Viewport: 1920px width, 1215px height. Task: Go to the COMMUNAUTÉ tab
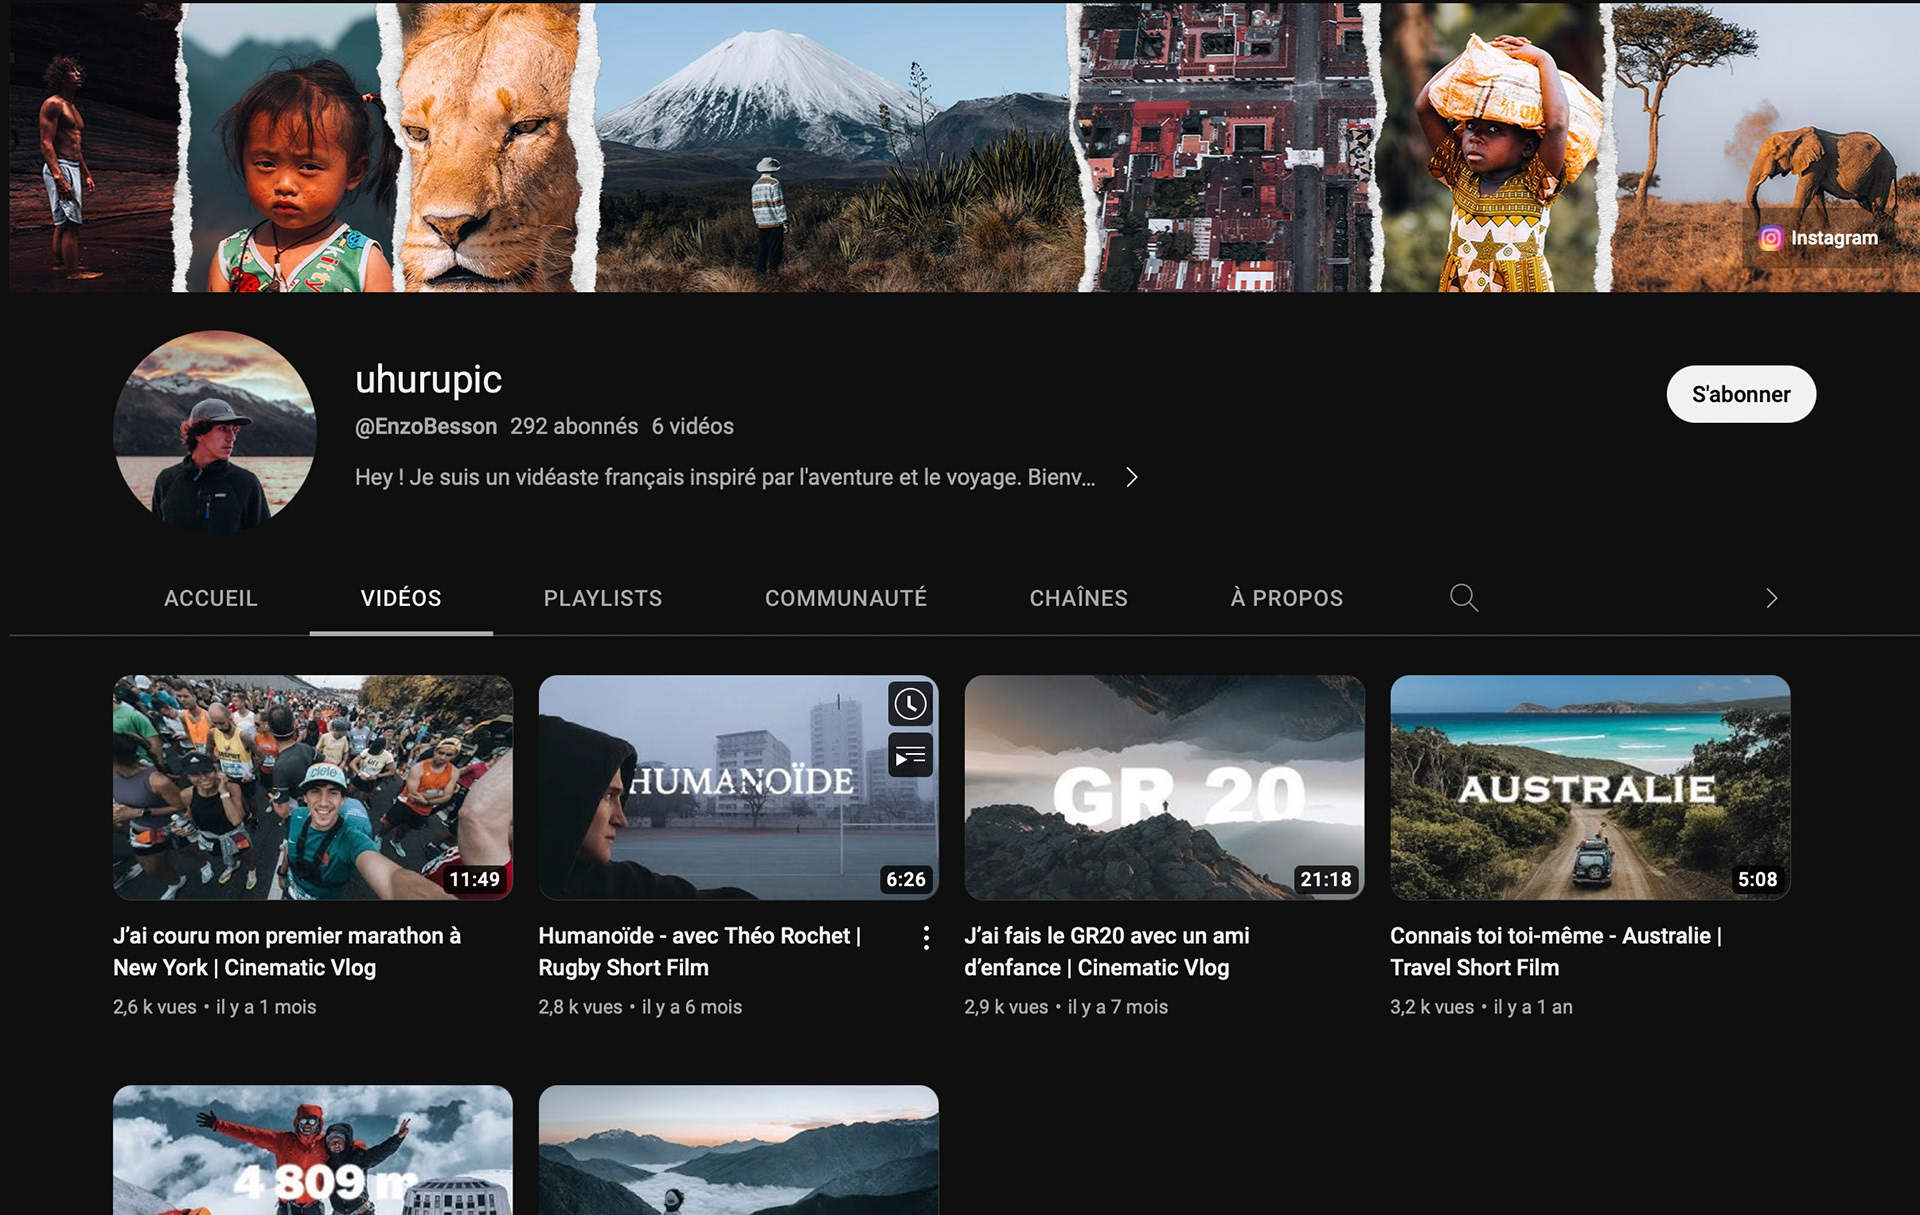point(846,598)
